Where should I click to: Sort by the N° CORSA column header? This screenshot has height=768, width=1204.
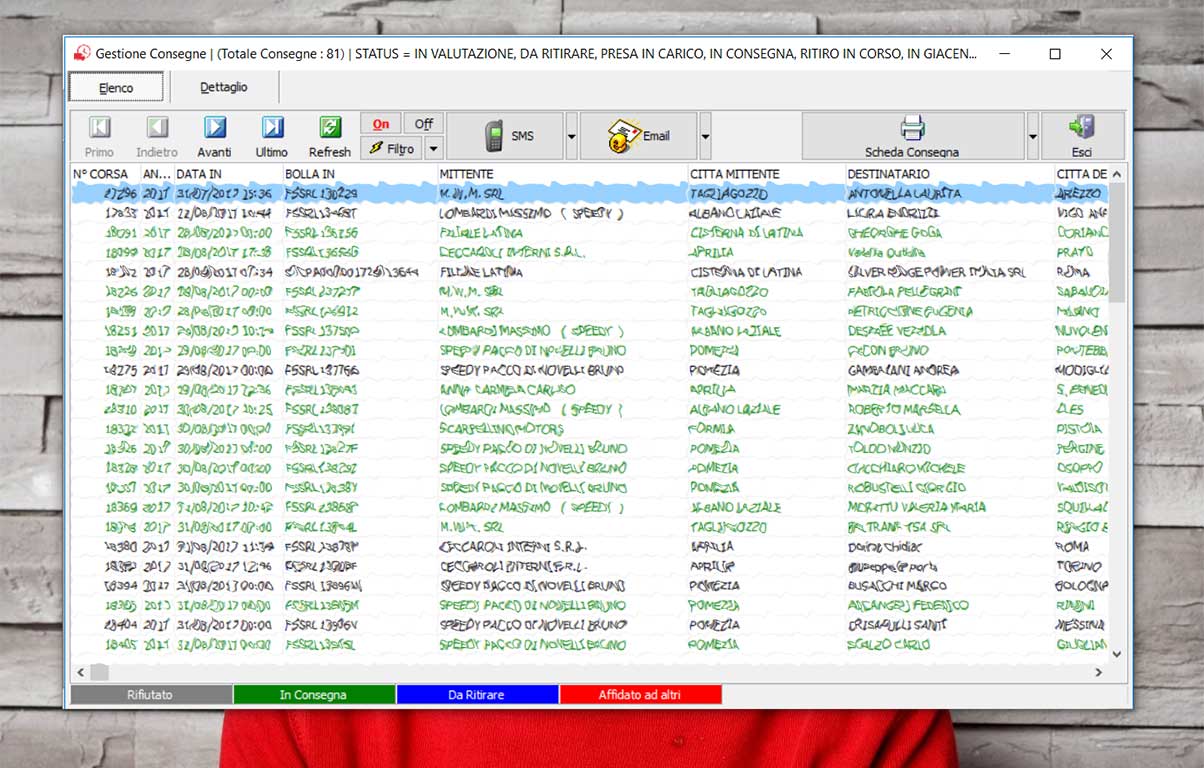tap(105, 174)
